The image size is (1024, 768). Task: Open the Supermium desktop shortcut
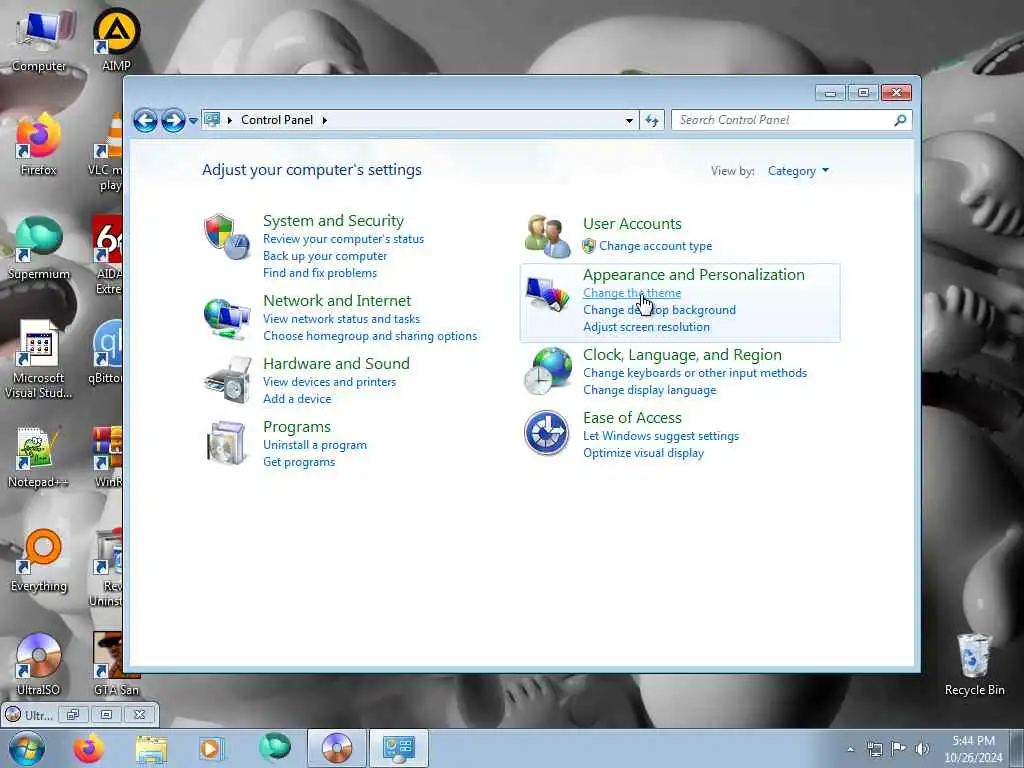click(39, 248)
